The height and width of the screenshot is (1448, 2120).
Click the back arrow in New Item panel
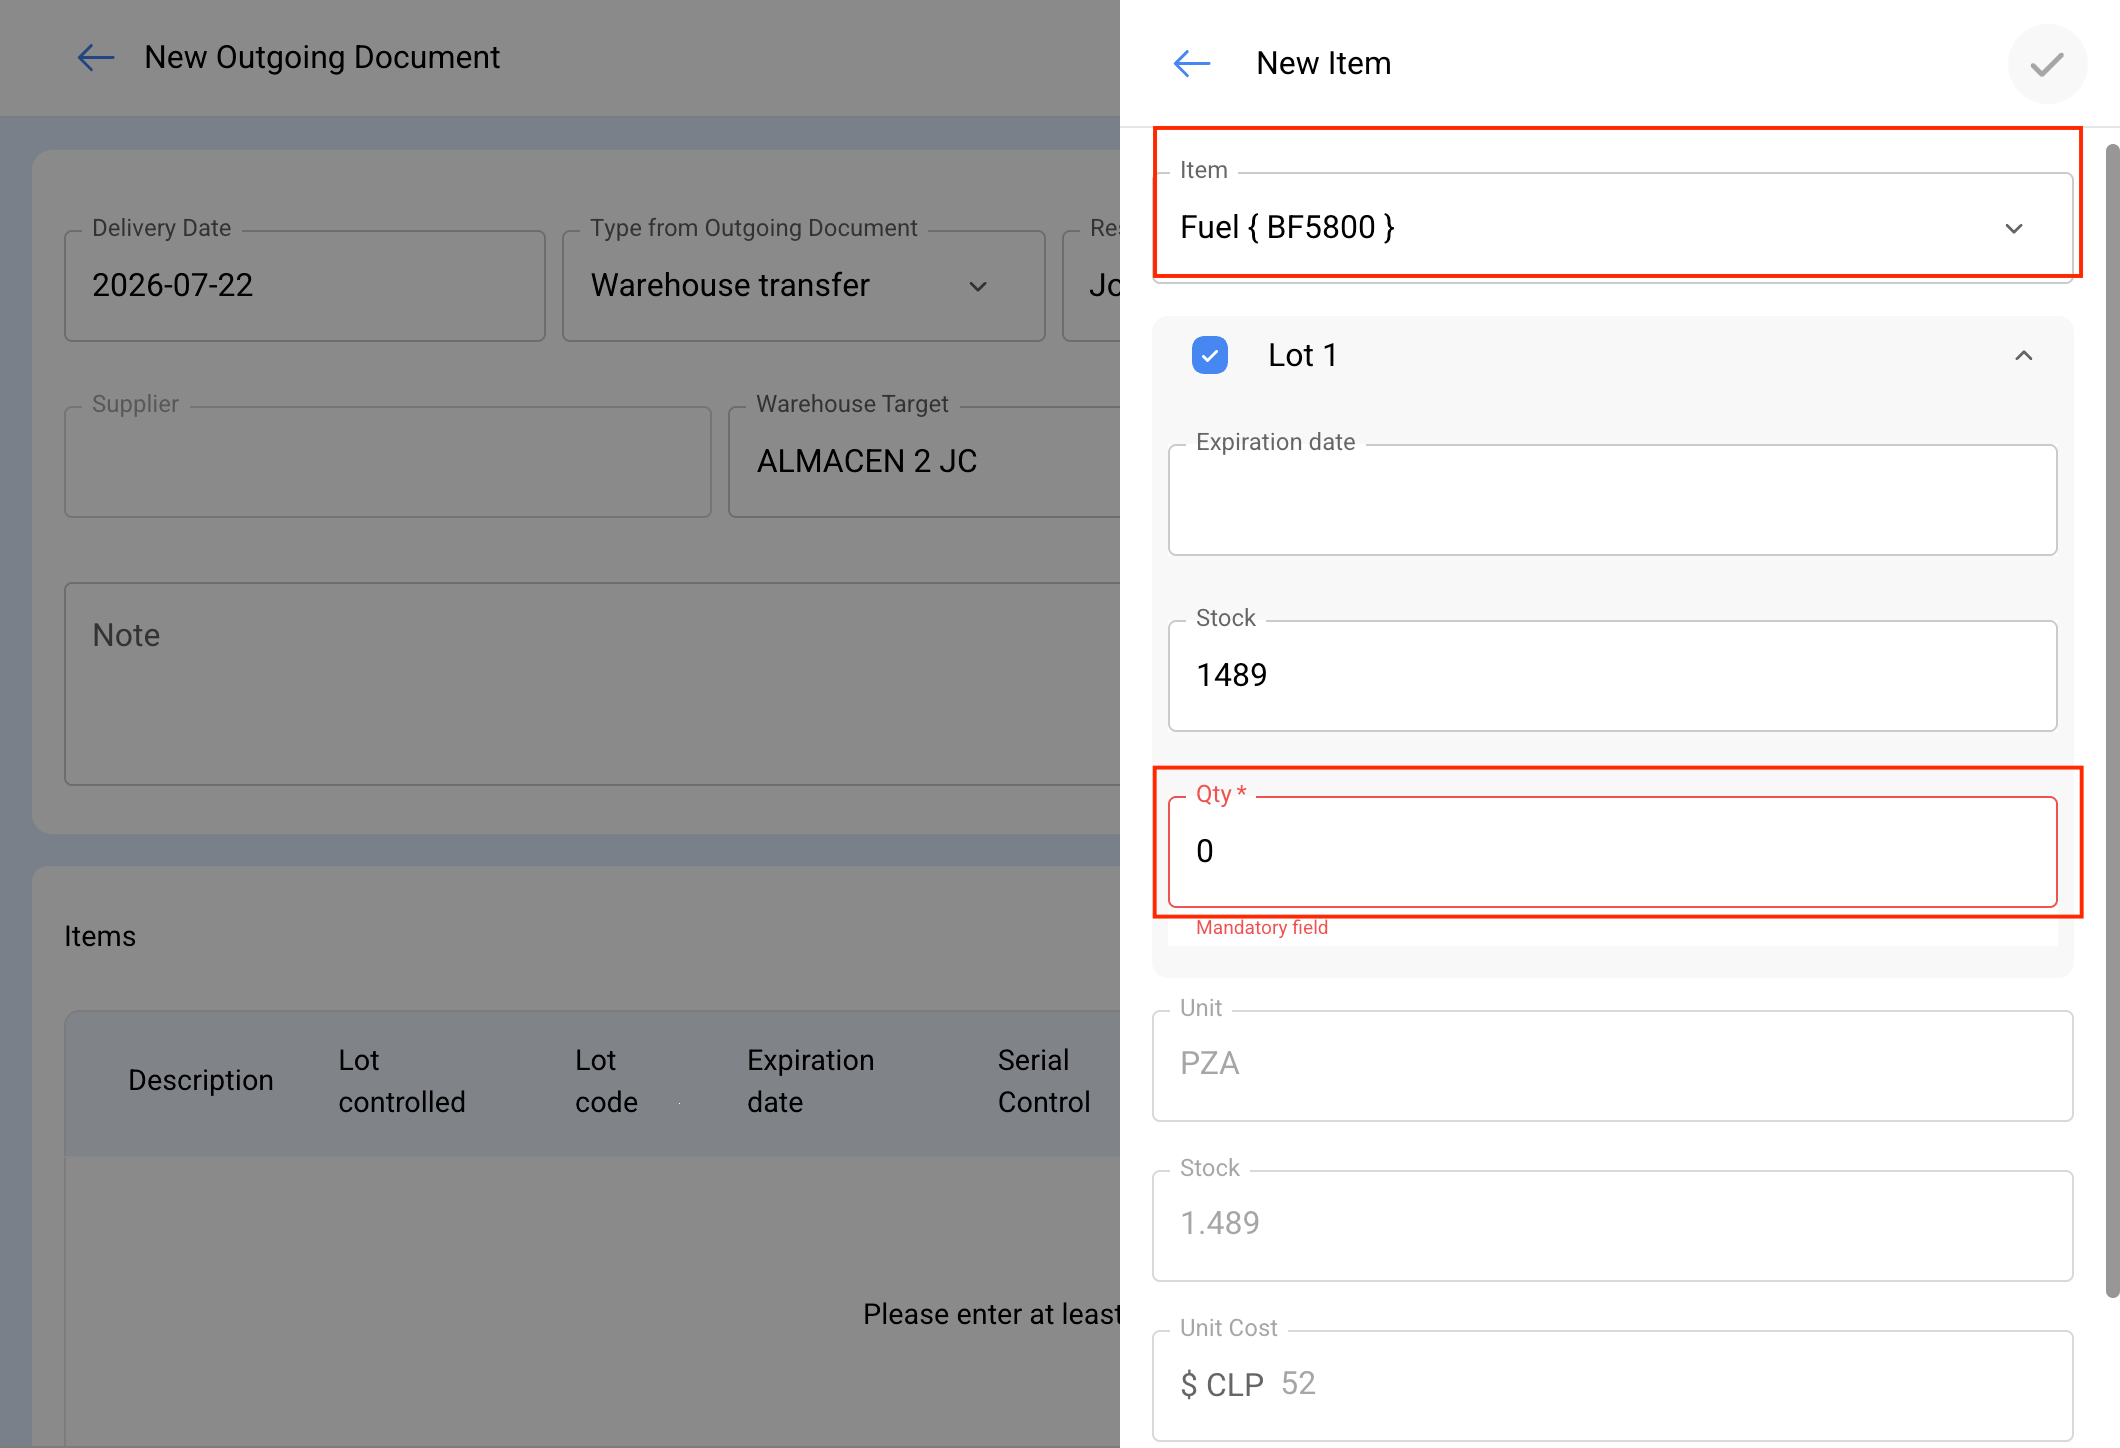click(x=1191, y=63)
